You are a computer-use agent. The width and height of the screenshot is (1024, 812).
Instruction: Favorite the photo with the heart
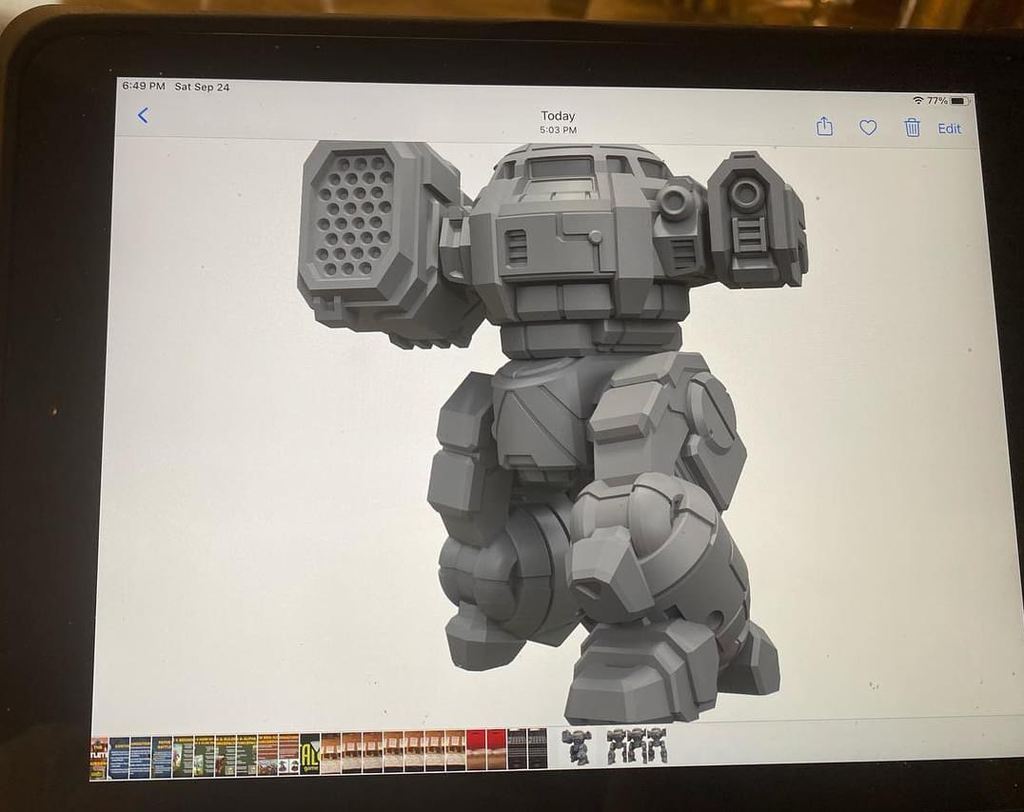click(868, 127)
